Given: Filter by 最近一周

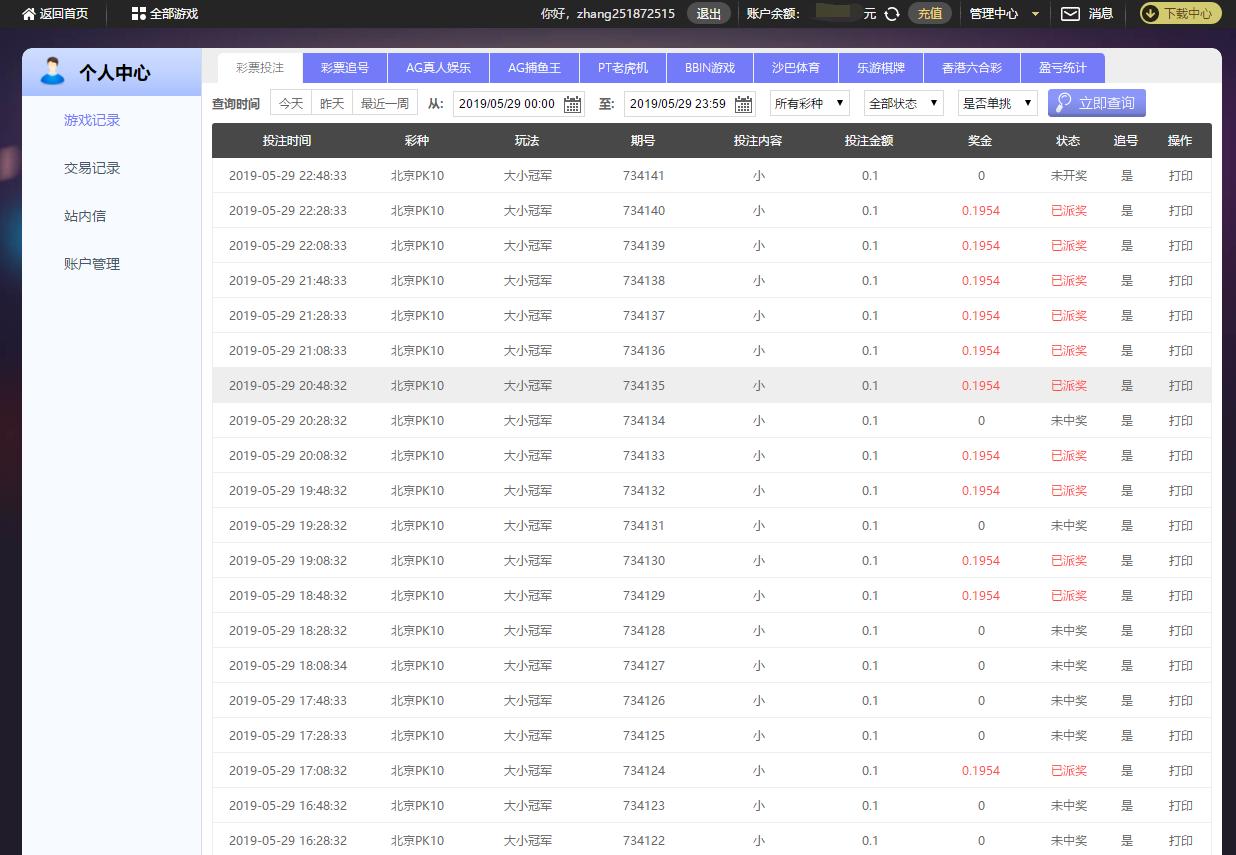Looking at the screenshot, I should click(385, 103).
